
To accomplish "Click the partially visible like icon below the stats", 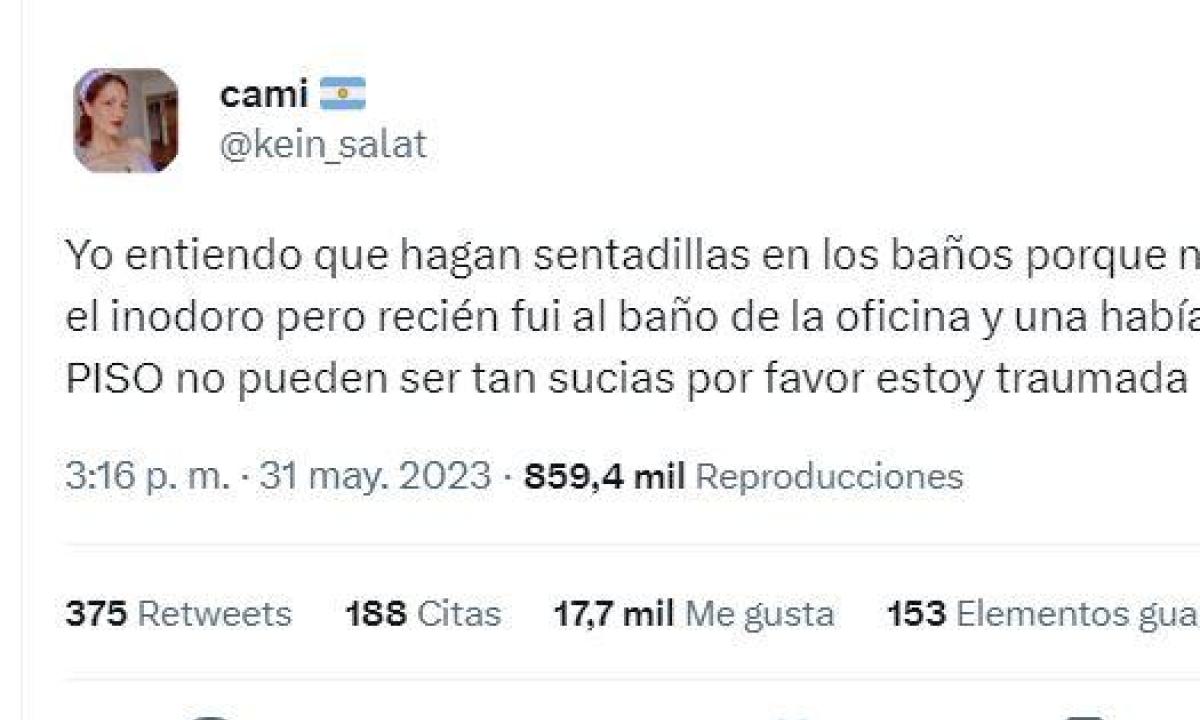I will point(795,715).
